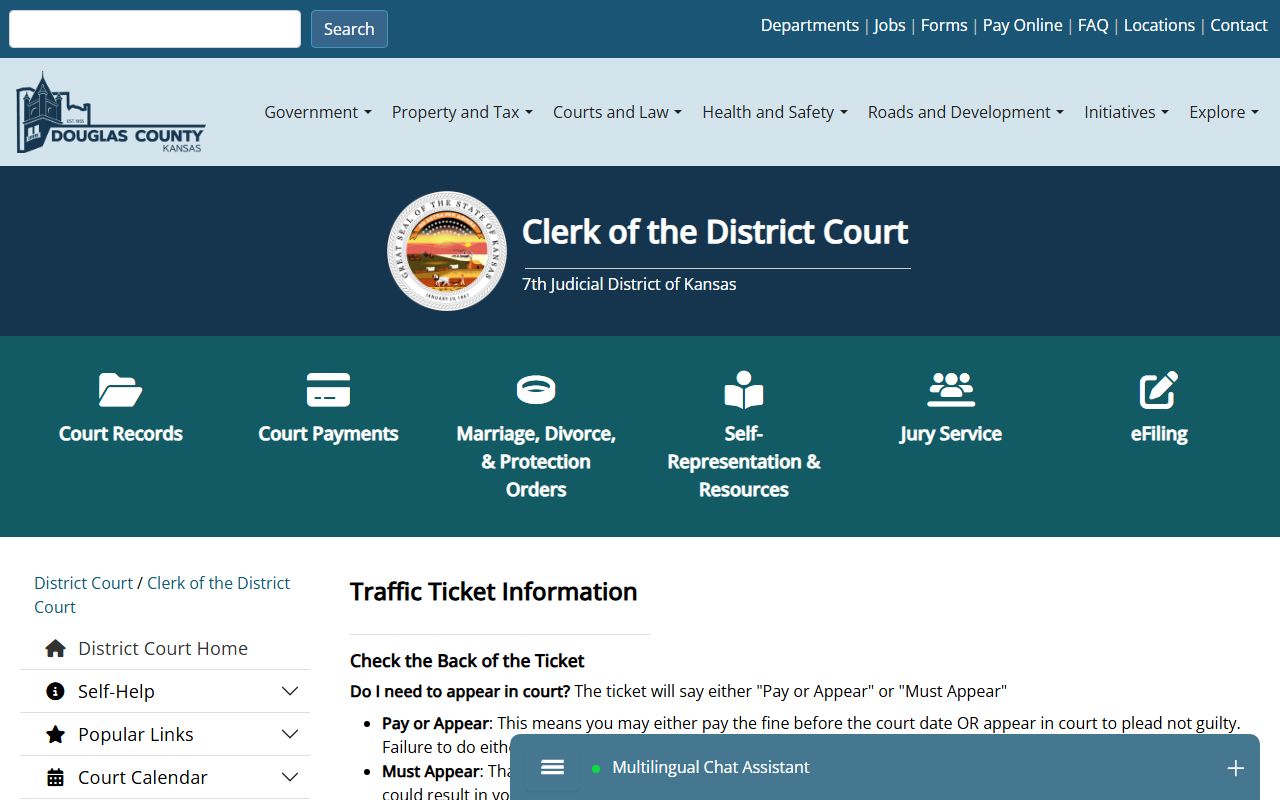The width and height of the screenshot is (1280, 800).
Task: Open Roads and Development dropdown
Action: [x=966, y=112]
